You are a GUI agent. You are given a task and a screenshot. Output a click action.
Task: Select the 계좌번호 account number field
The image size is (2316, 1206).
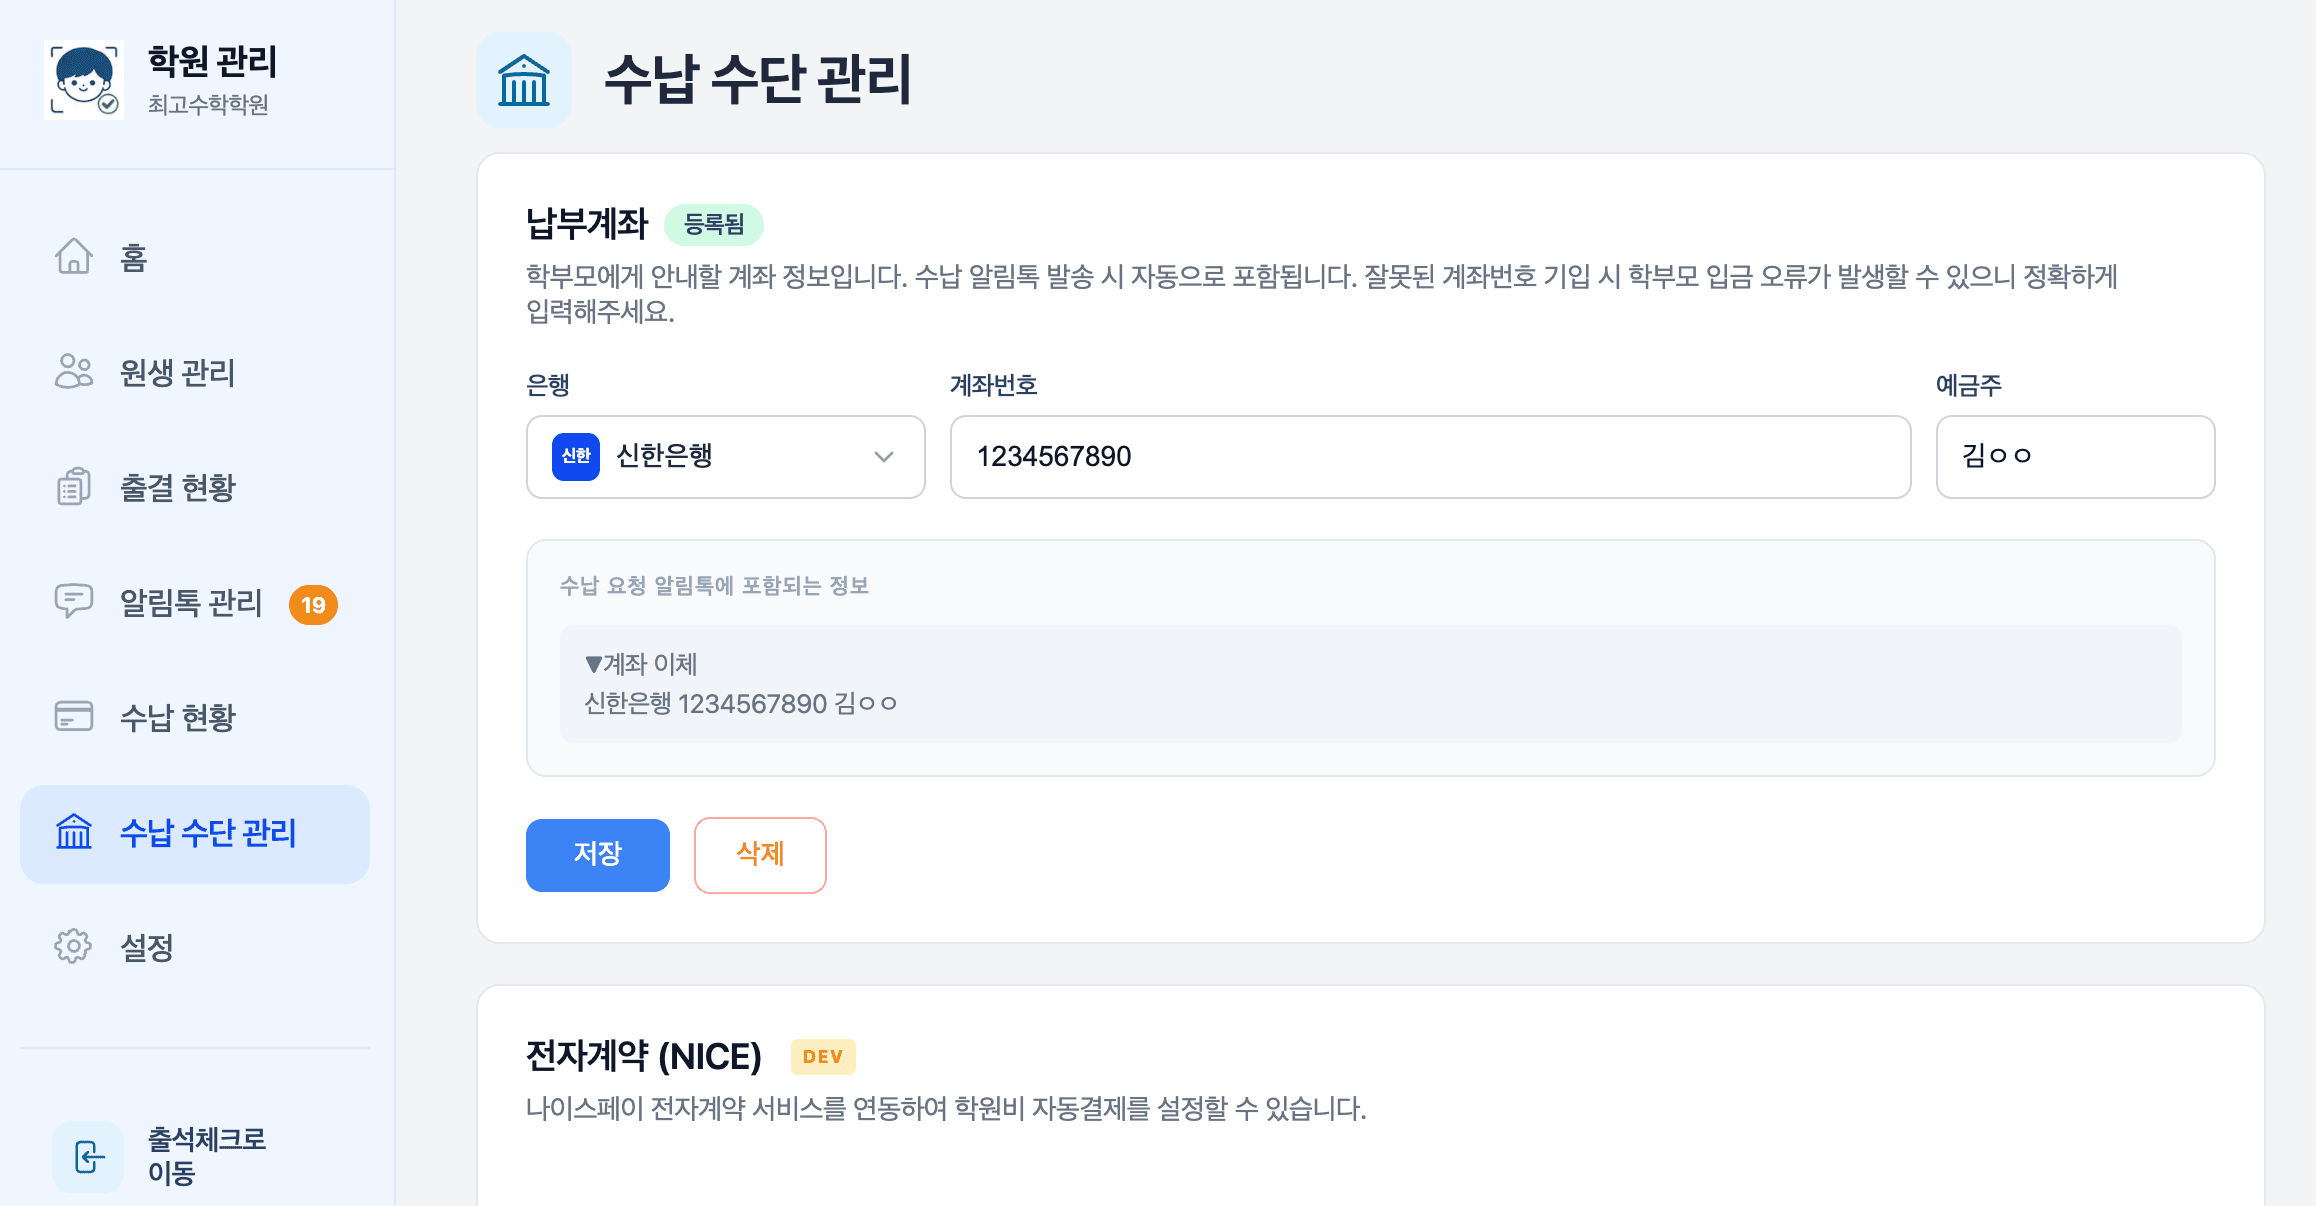[1430, 457]
